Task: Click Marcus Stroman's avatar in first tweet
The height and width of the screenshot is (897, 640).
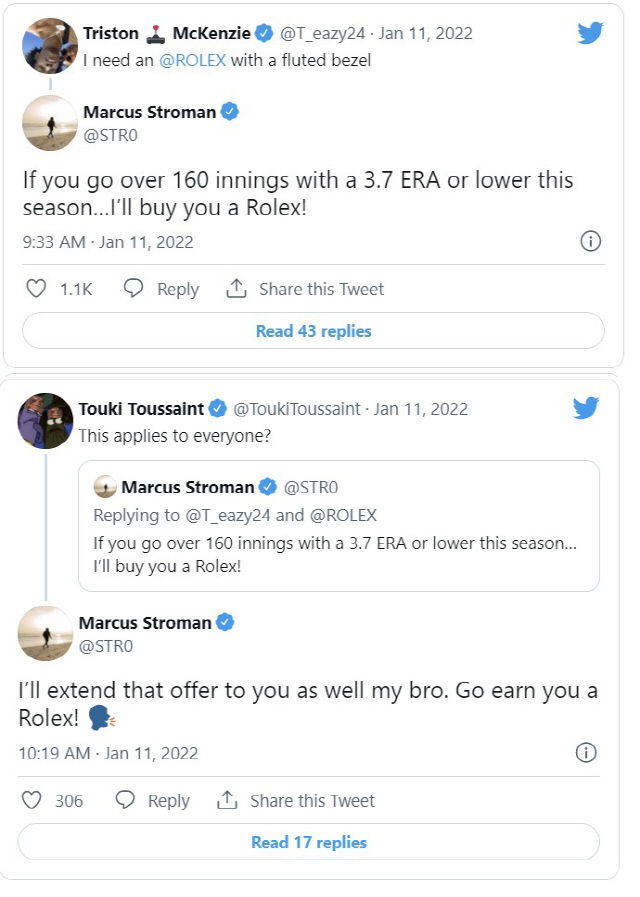Action: (49, 124)
